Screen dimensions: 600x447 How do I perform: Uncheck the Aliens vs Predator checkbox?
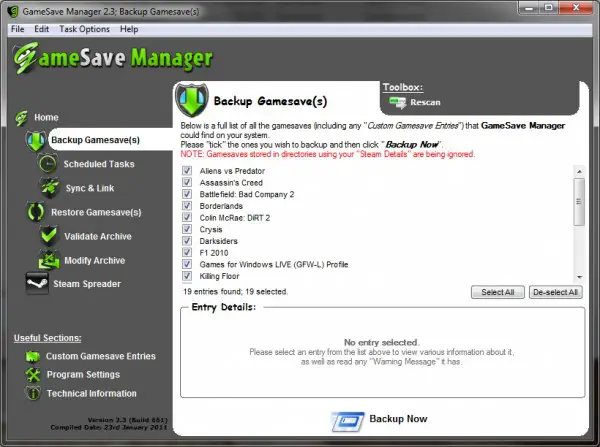click(187, 171)
